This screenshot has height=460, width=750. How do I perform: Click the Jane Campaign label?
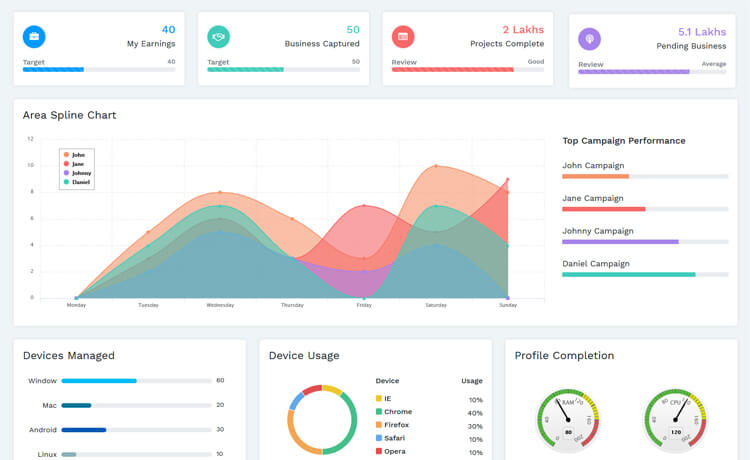pos(593,198)
